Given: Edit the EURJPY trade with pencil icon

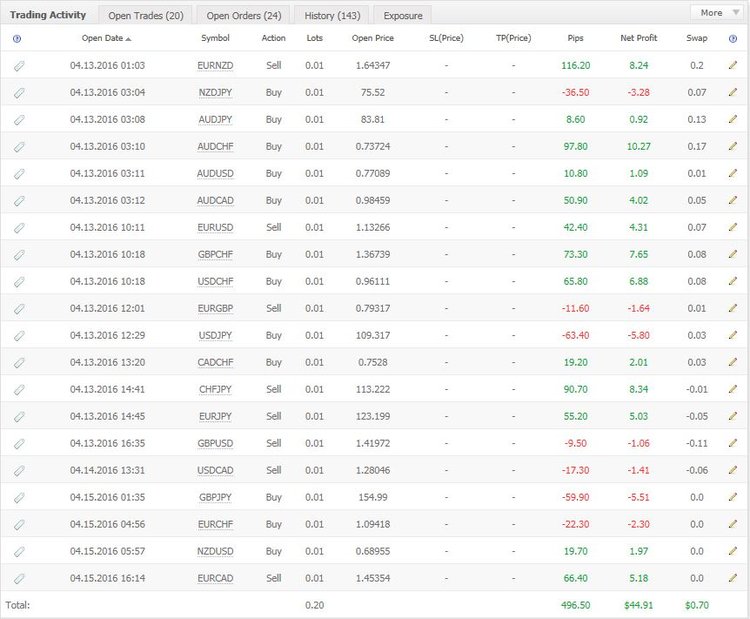Looking at the screenshot, I should pyautogui.click(x=733, y=416).
